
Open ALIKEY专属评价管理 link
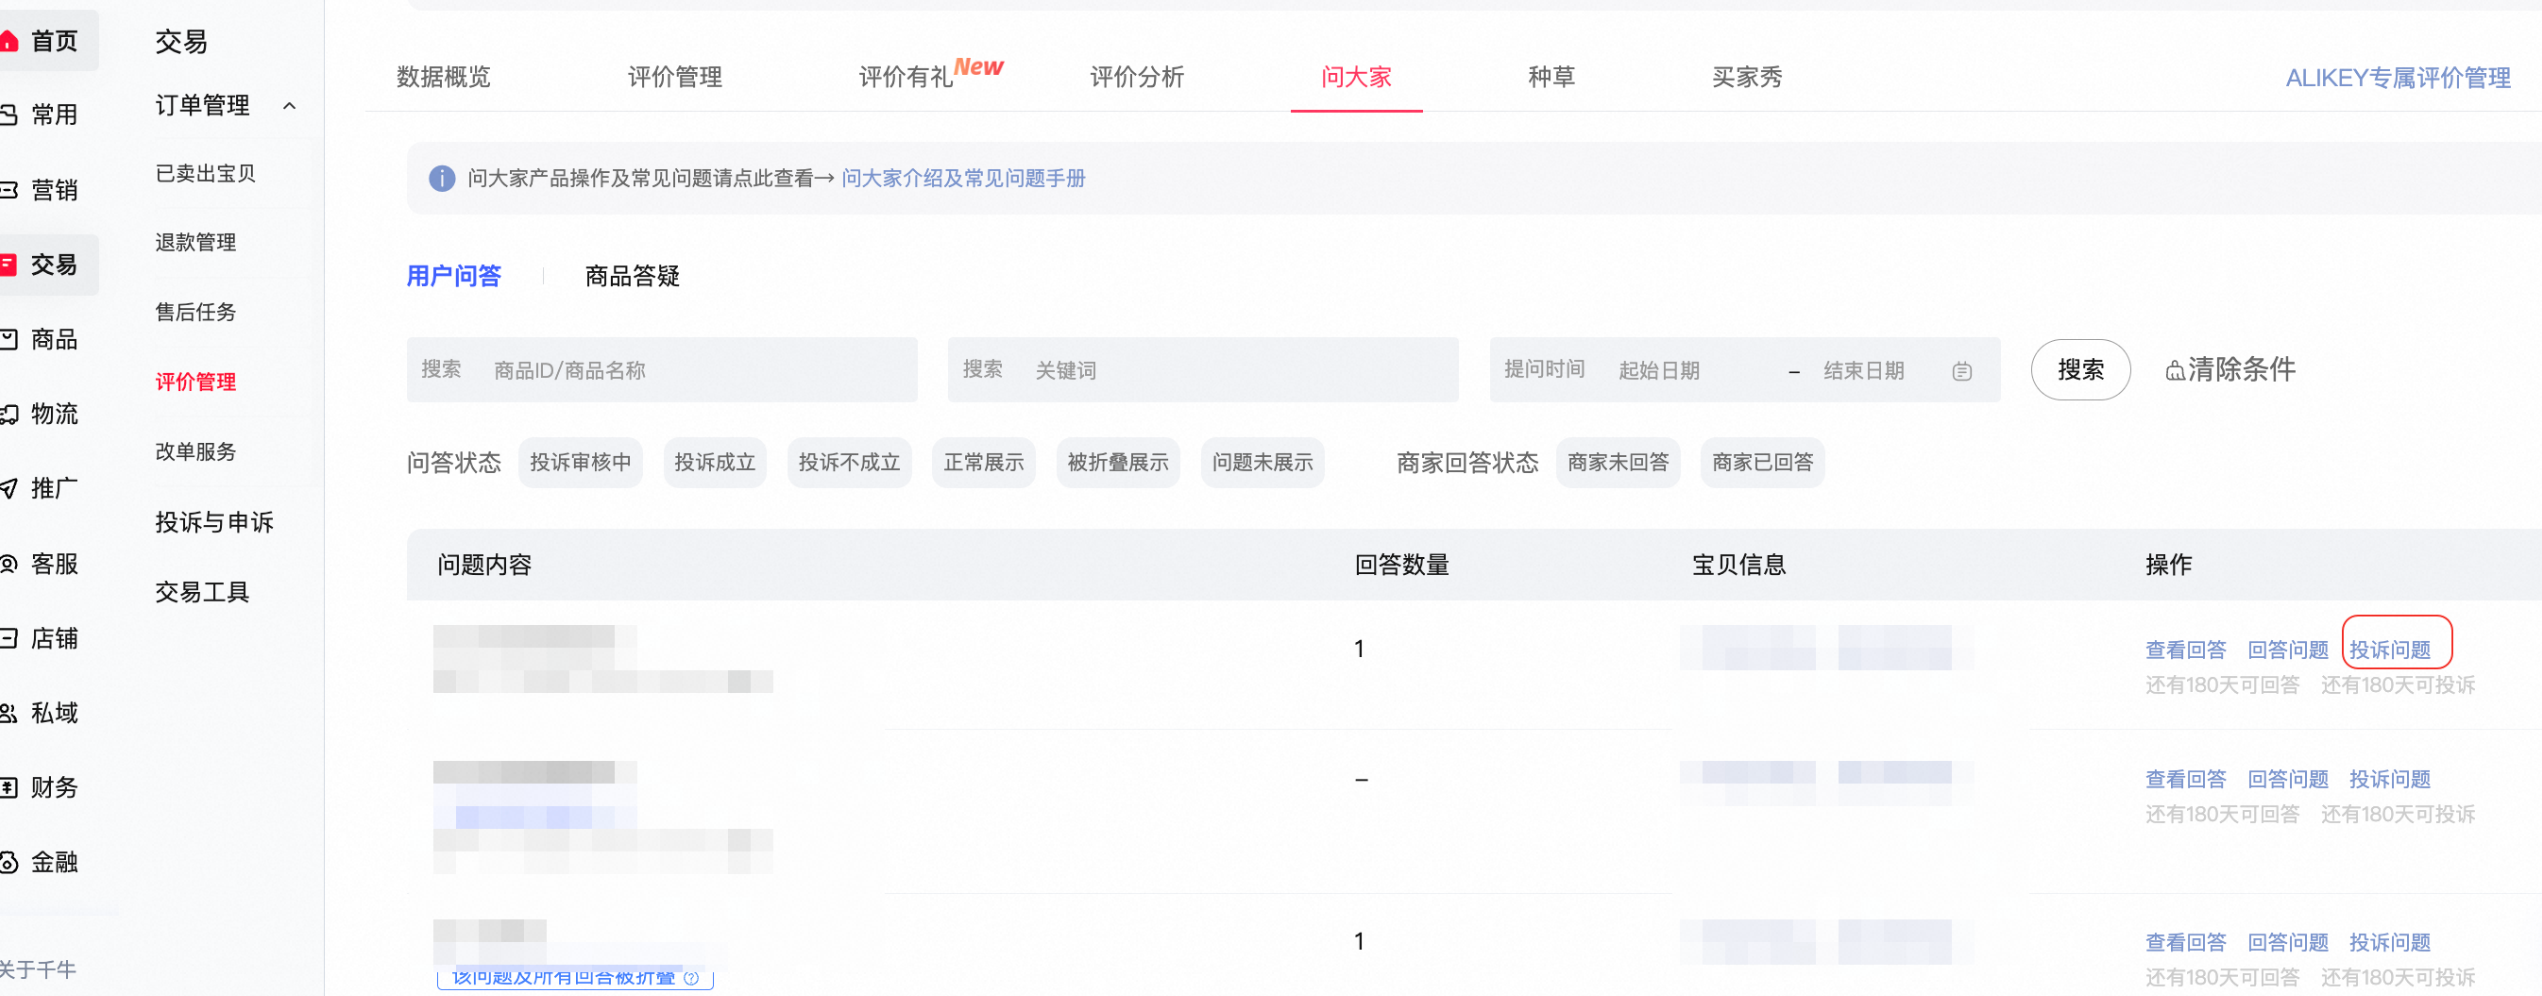click(2398, 78)
